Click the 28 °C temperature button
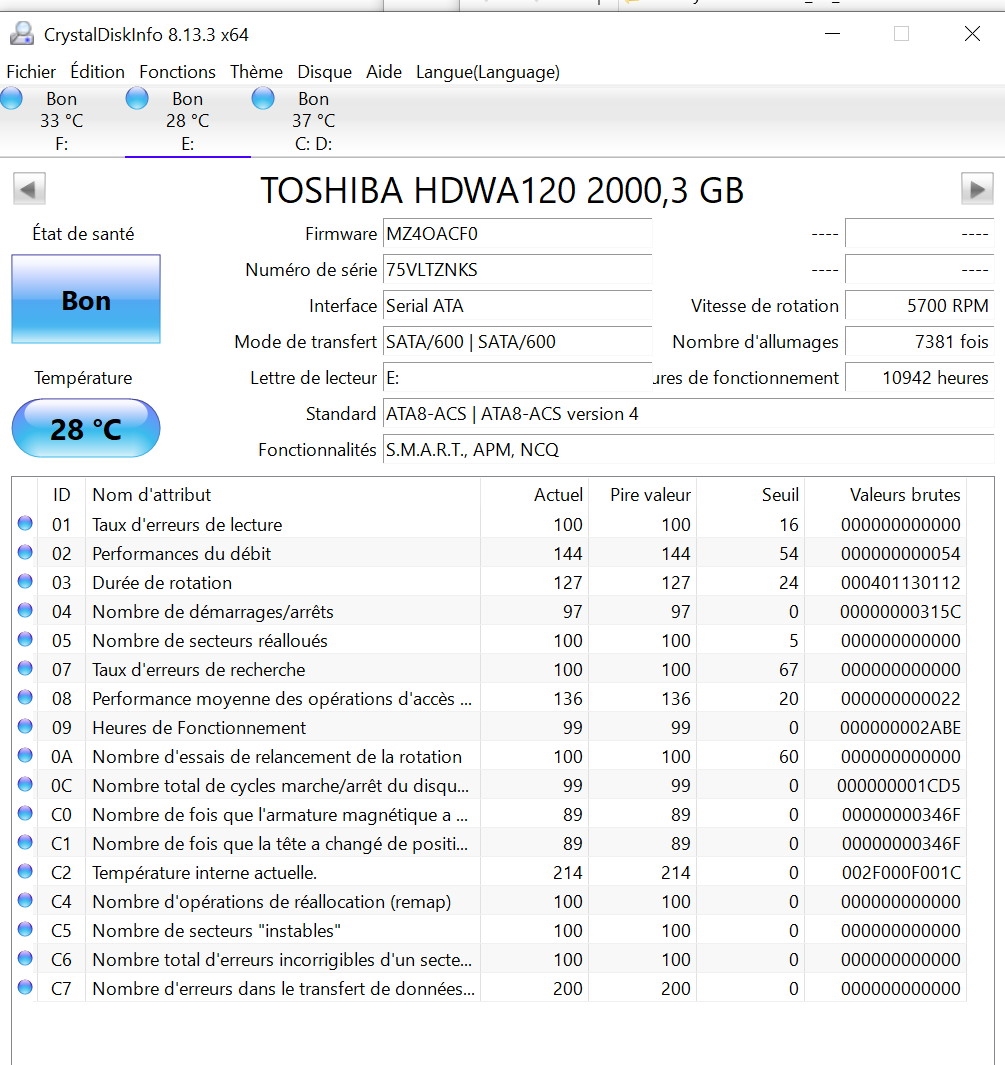Image resolution: width=1005 pixels, height=1065 pixels. click(86, 429)
